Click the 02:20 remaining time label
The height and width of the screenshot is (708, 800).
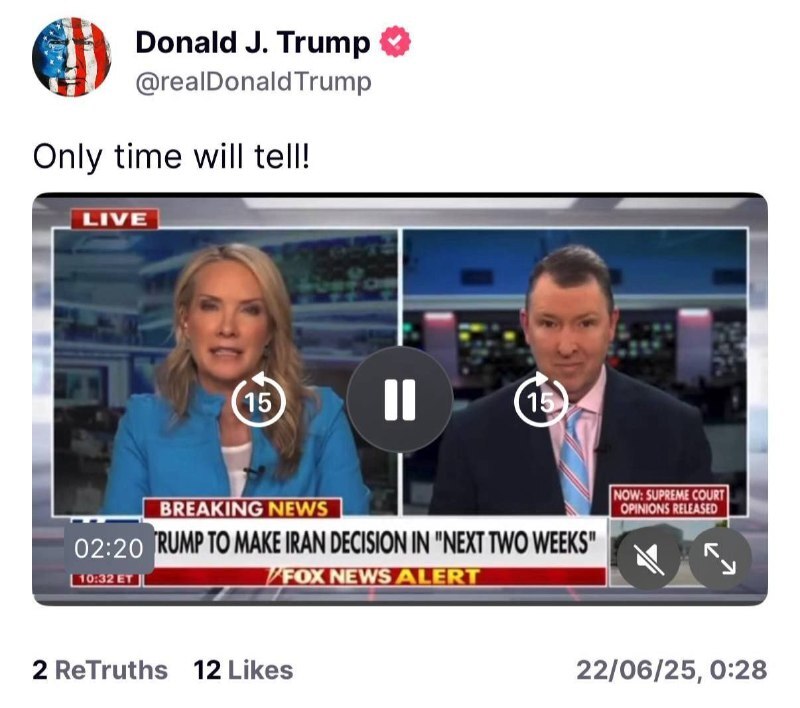pos(109,549)
